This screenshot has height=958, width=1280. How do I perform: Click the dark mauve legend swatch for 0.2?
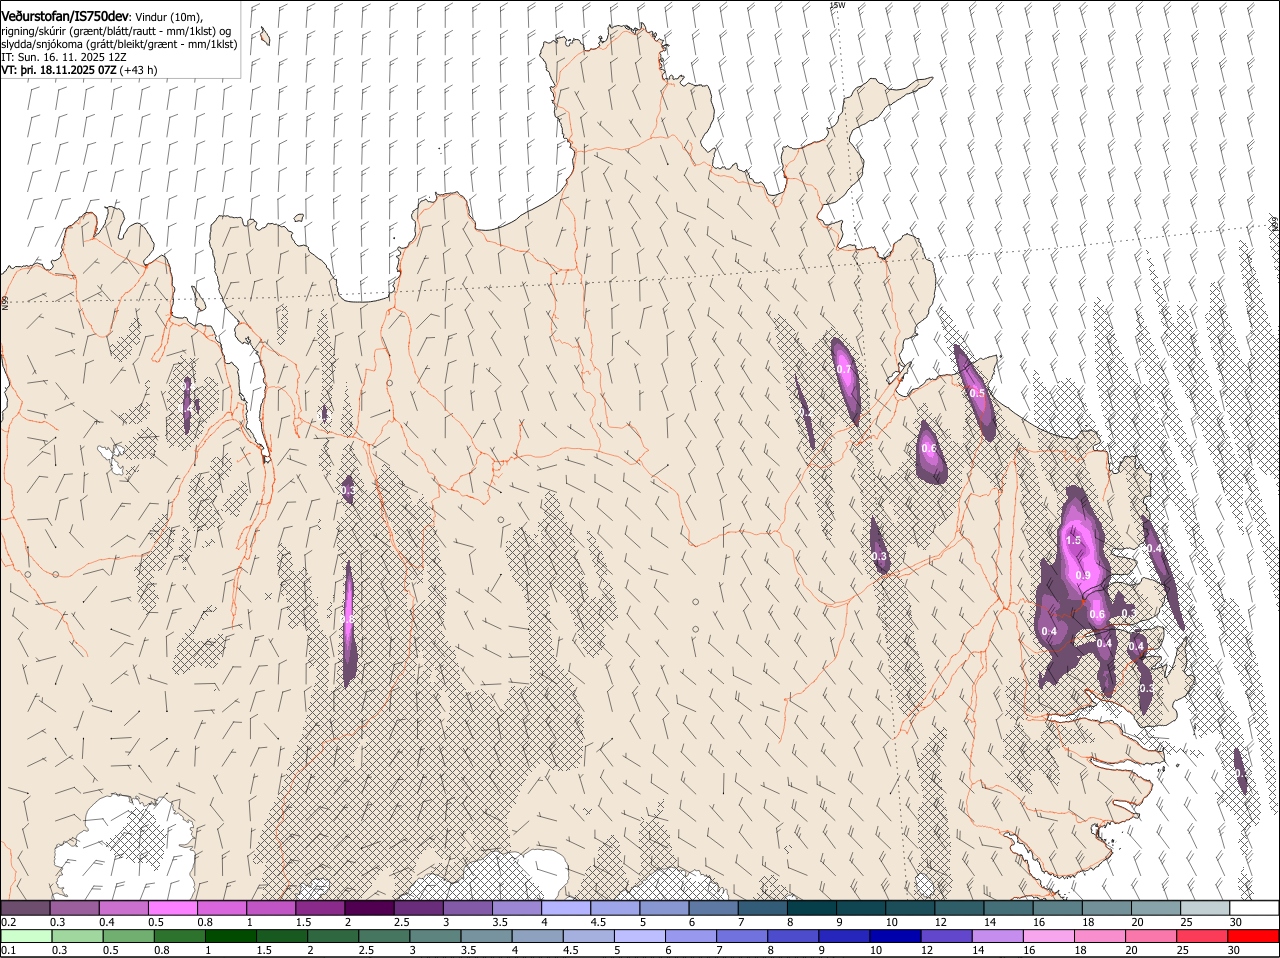(x=25, y=908)
